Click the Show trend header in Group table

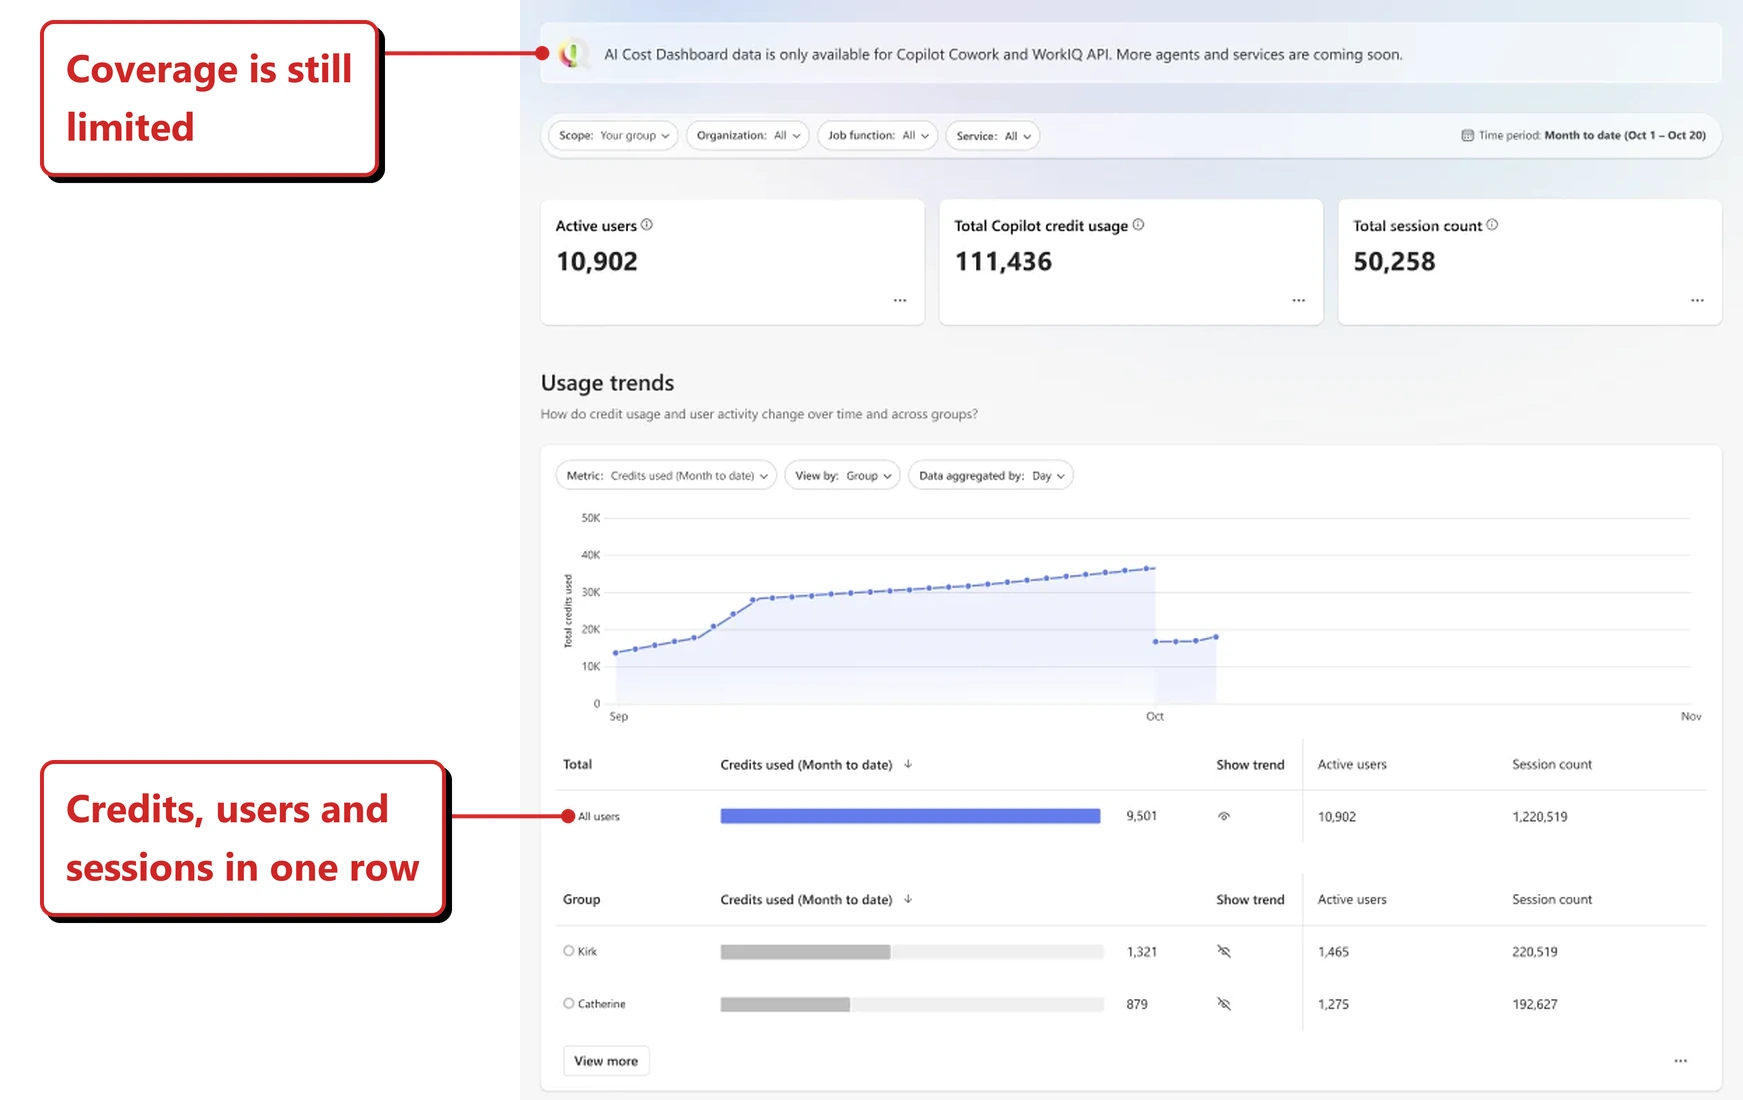1250,899
